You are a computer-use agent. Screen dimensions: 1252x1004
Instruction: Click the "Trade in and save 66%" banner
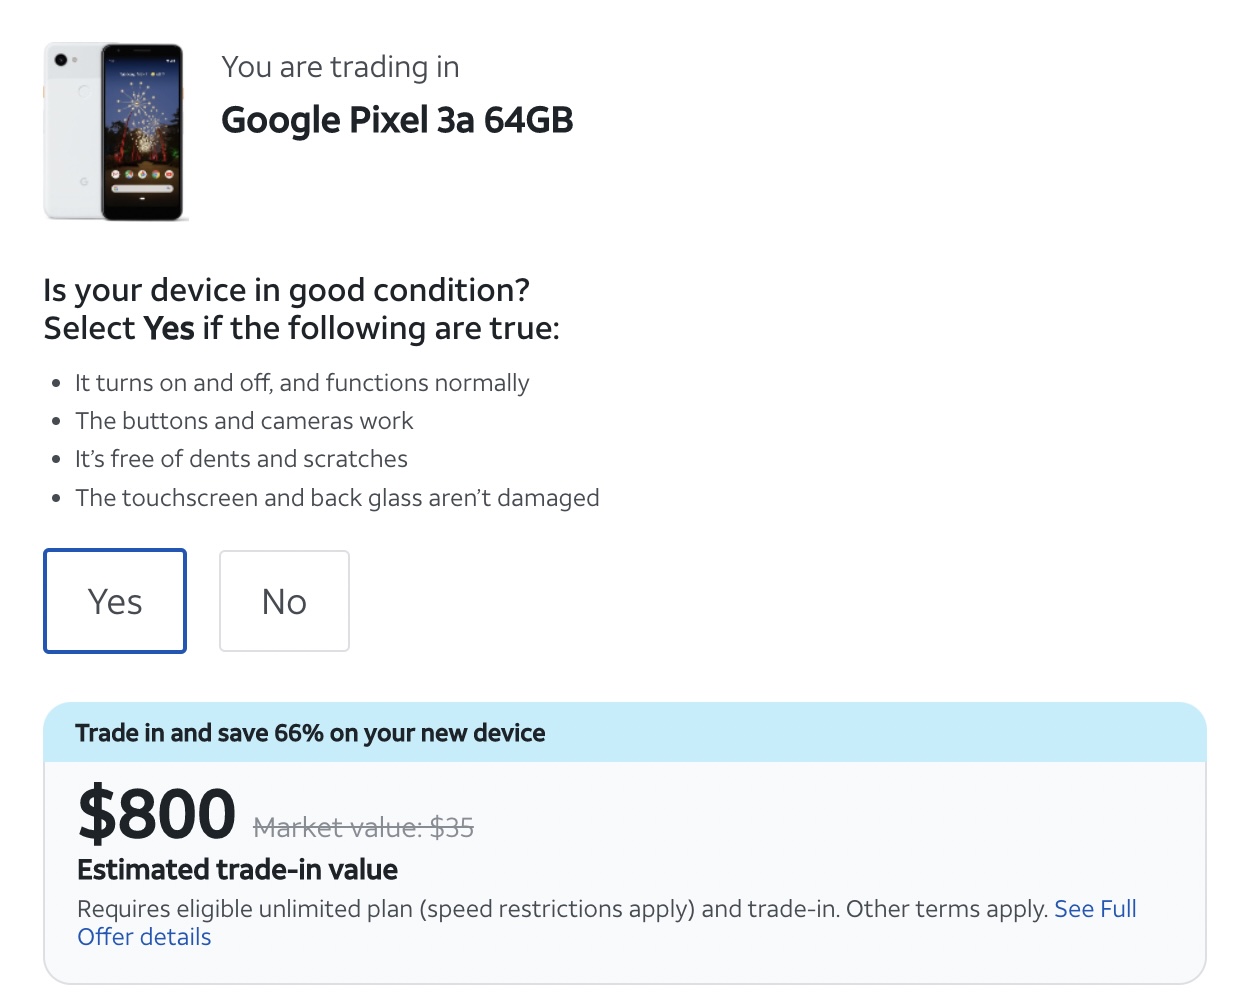pos(310,733)
